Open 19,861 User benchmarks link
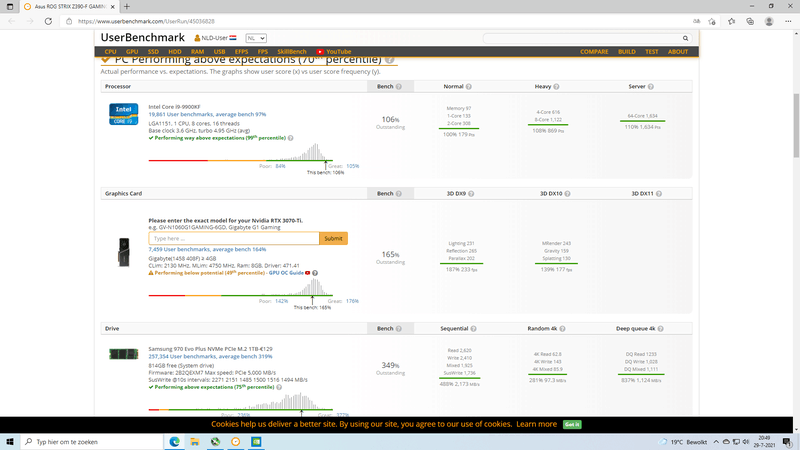Viewport: 800px width, 450px height. click(207, 114)
